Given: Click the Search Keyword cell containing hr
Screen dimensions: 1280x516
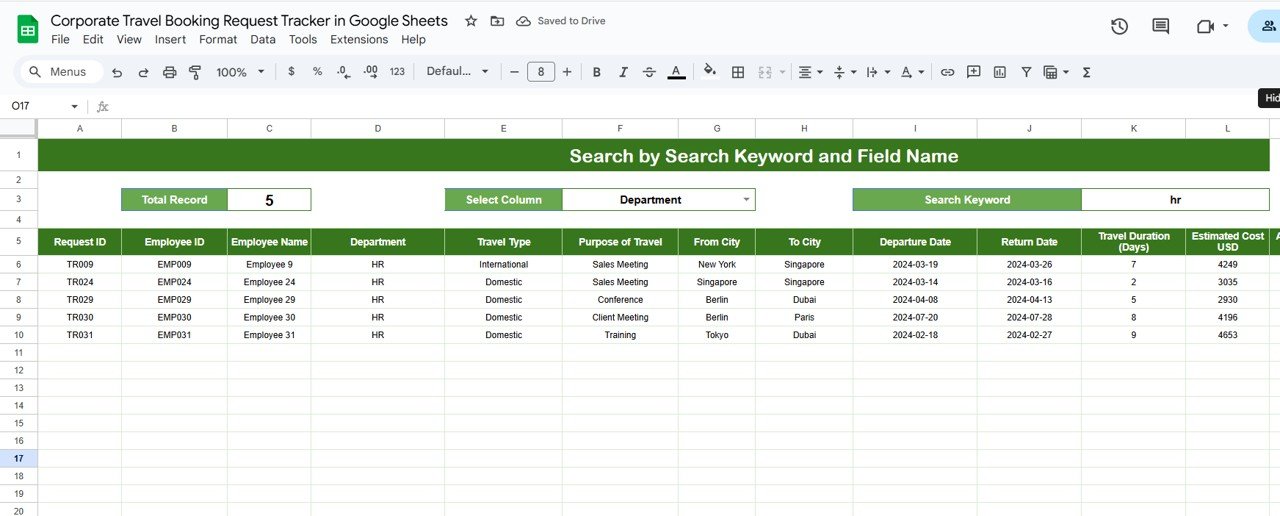Looking at the screenshot, I should tap(1175, 200).
